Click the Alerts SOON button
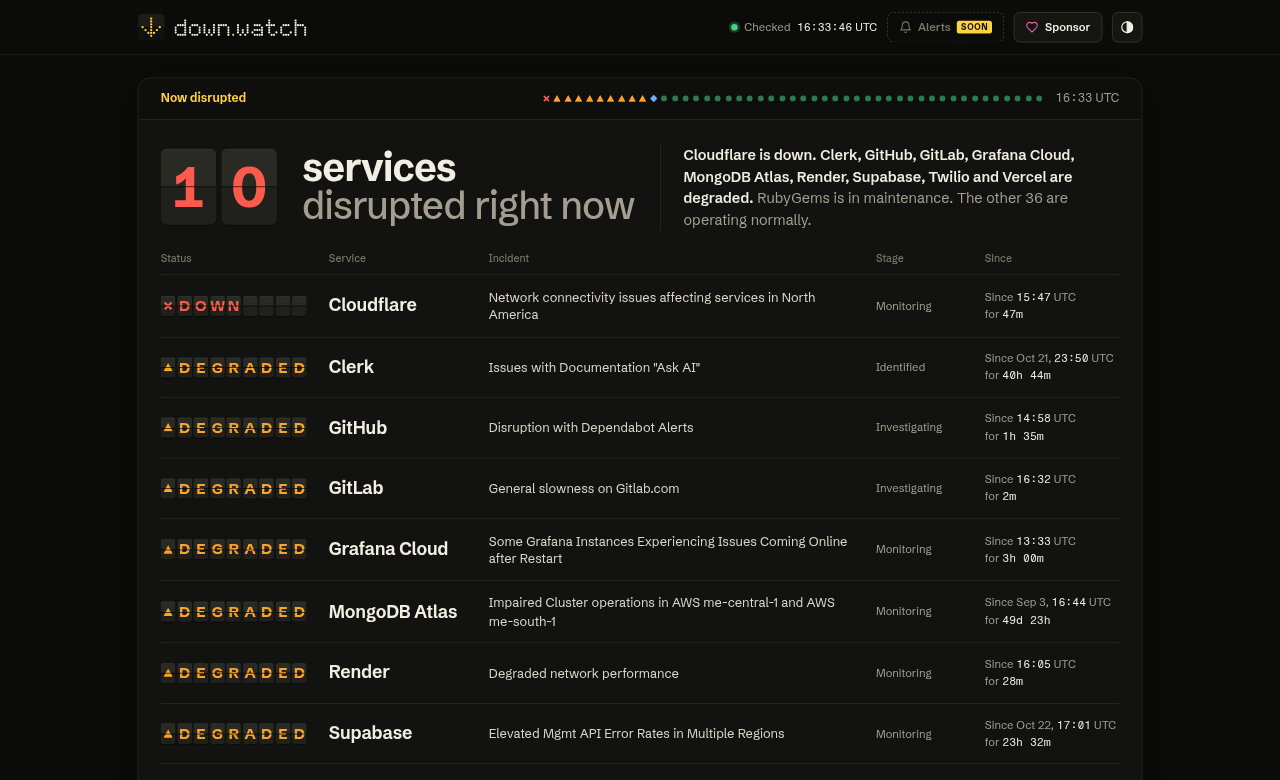This screenshot has width=1280, height=780. 945,27
